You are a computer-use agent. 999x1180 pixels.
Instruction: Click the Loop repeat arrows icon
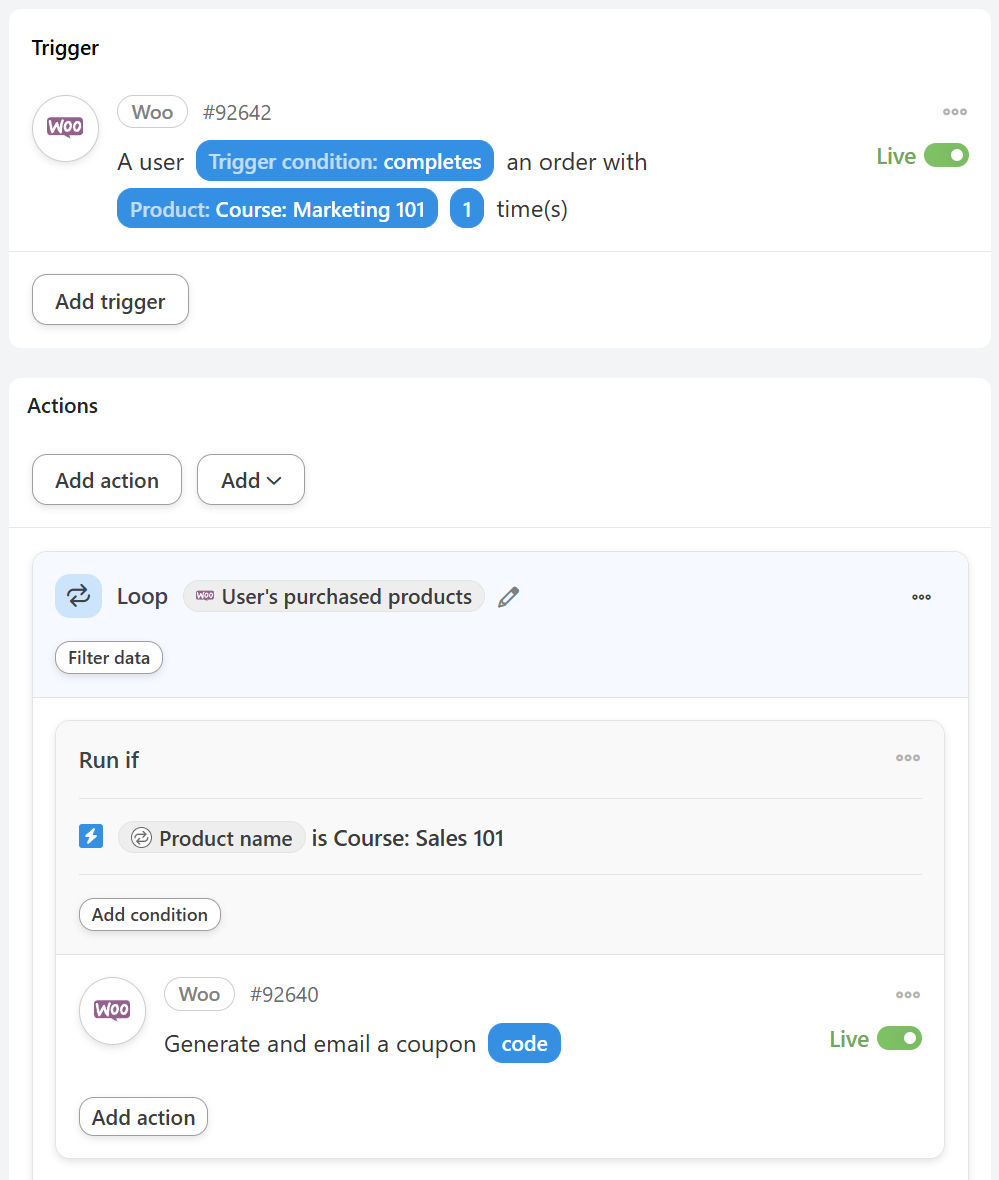click(x=78, y=596)
